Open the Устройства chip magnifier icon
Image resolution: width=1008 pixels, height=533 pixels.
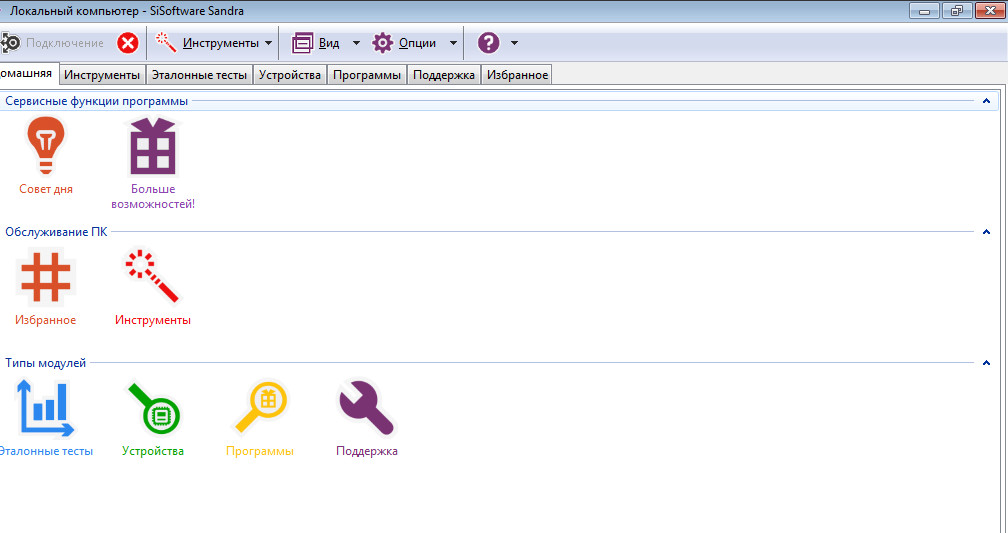point(154,410)
